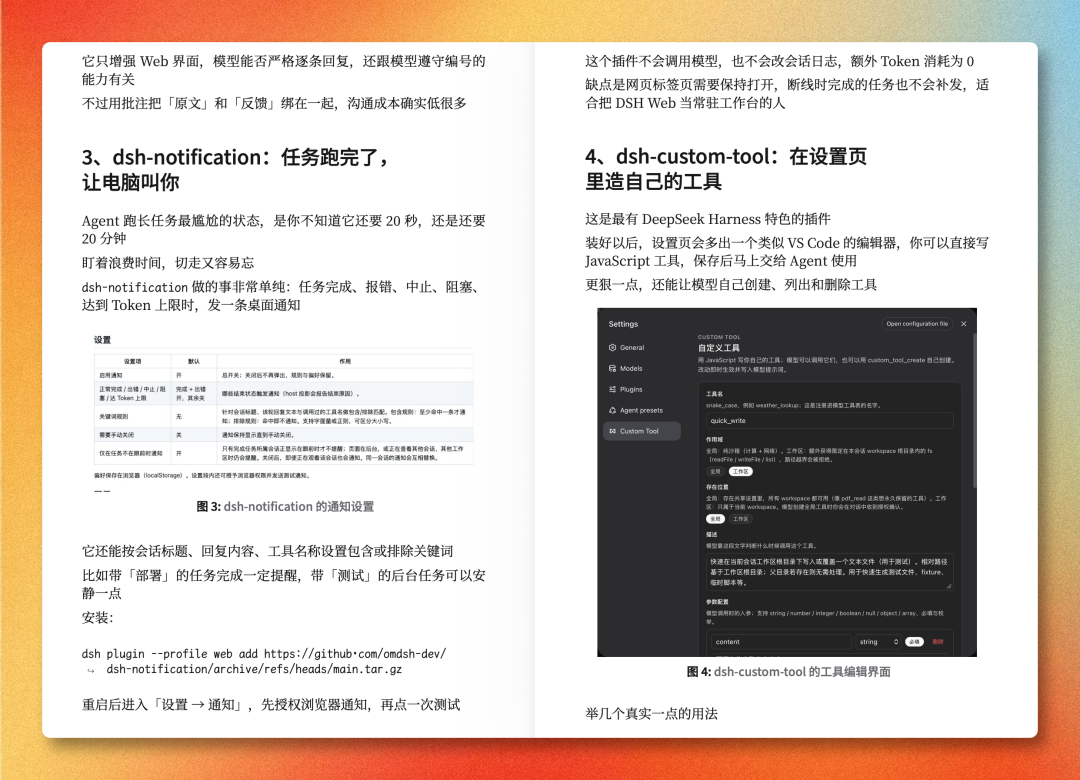Screen dimensions: 1080x780
Task: Click the 描述 description text area
Action: [829, 571]
